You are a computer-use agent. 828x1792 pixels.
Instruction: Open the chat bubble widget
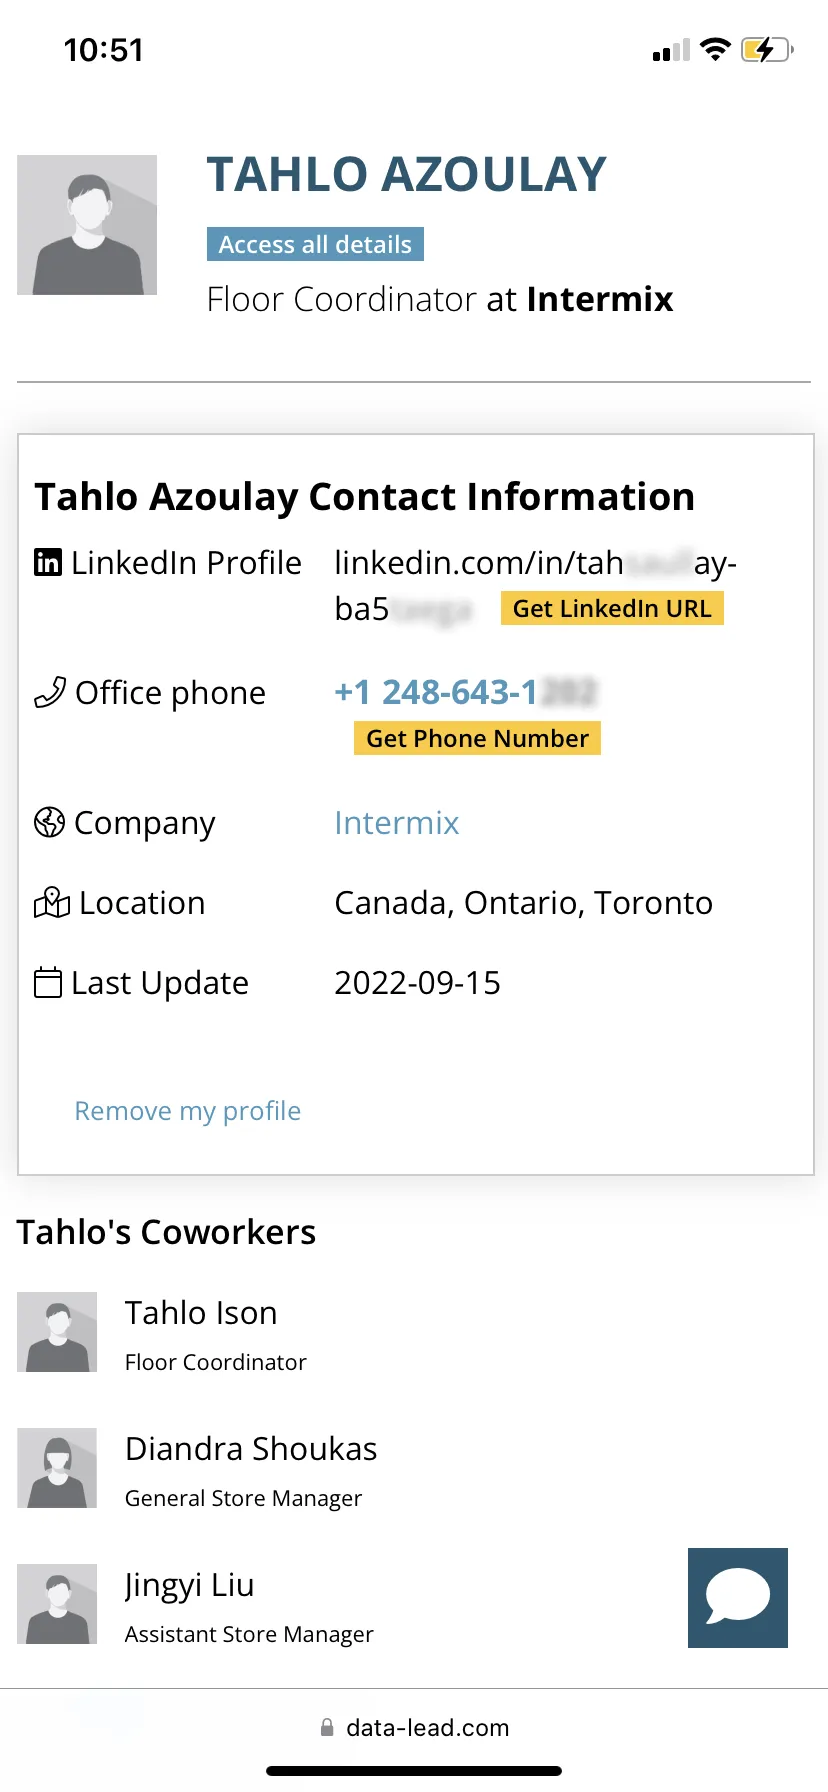(x=738, y=1597)
